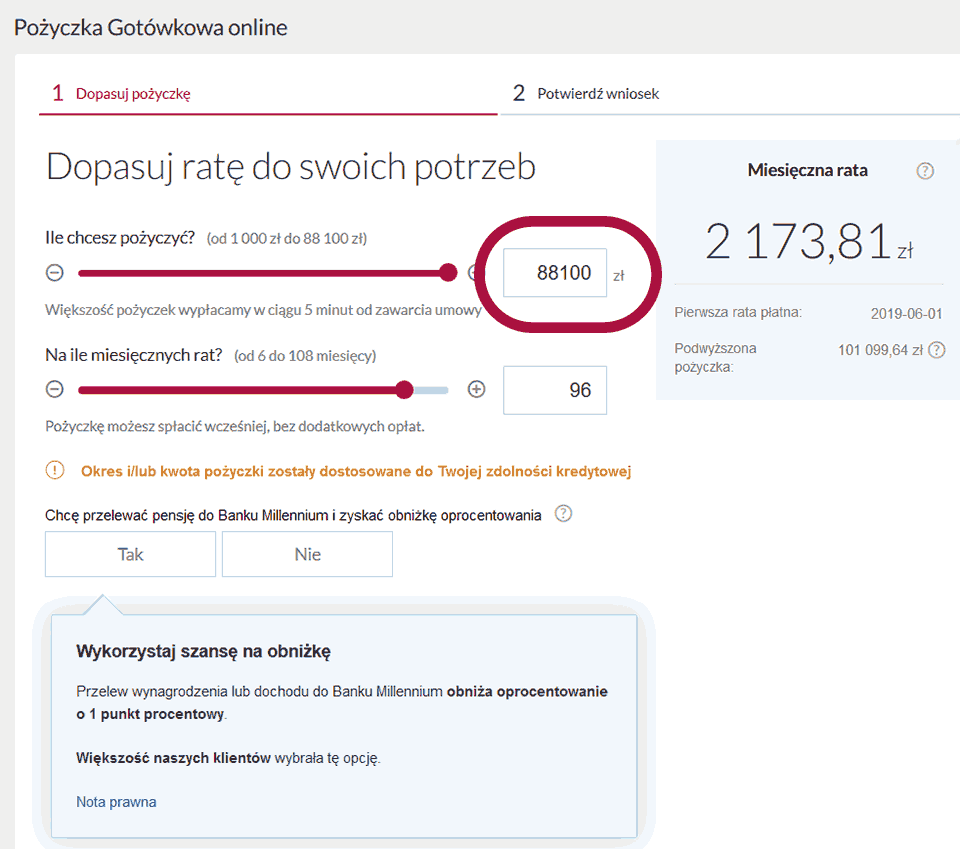Select the 88100 loan amount input field
This screenshot has width=960, height=849.
[x=555, y=272]
